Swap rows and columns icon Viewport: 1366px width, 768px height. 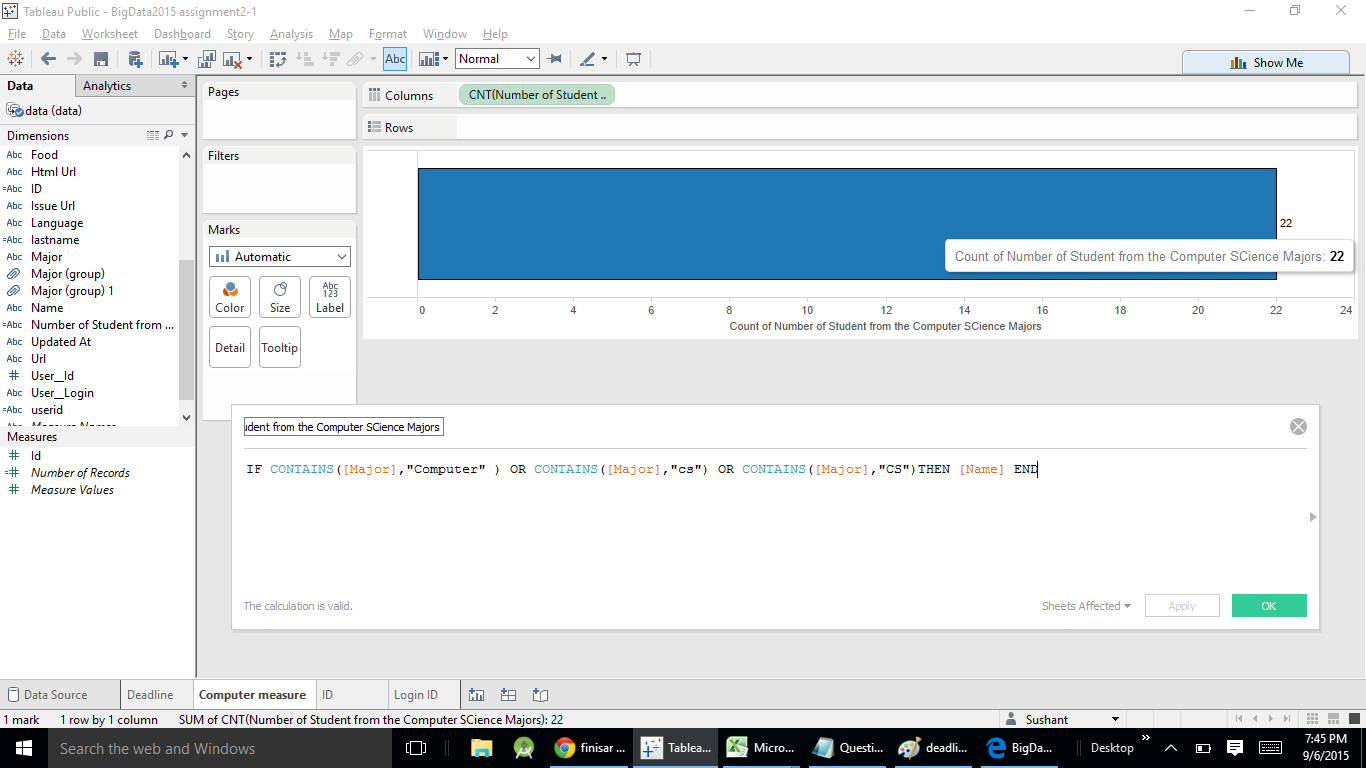(x=279, y=59)
